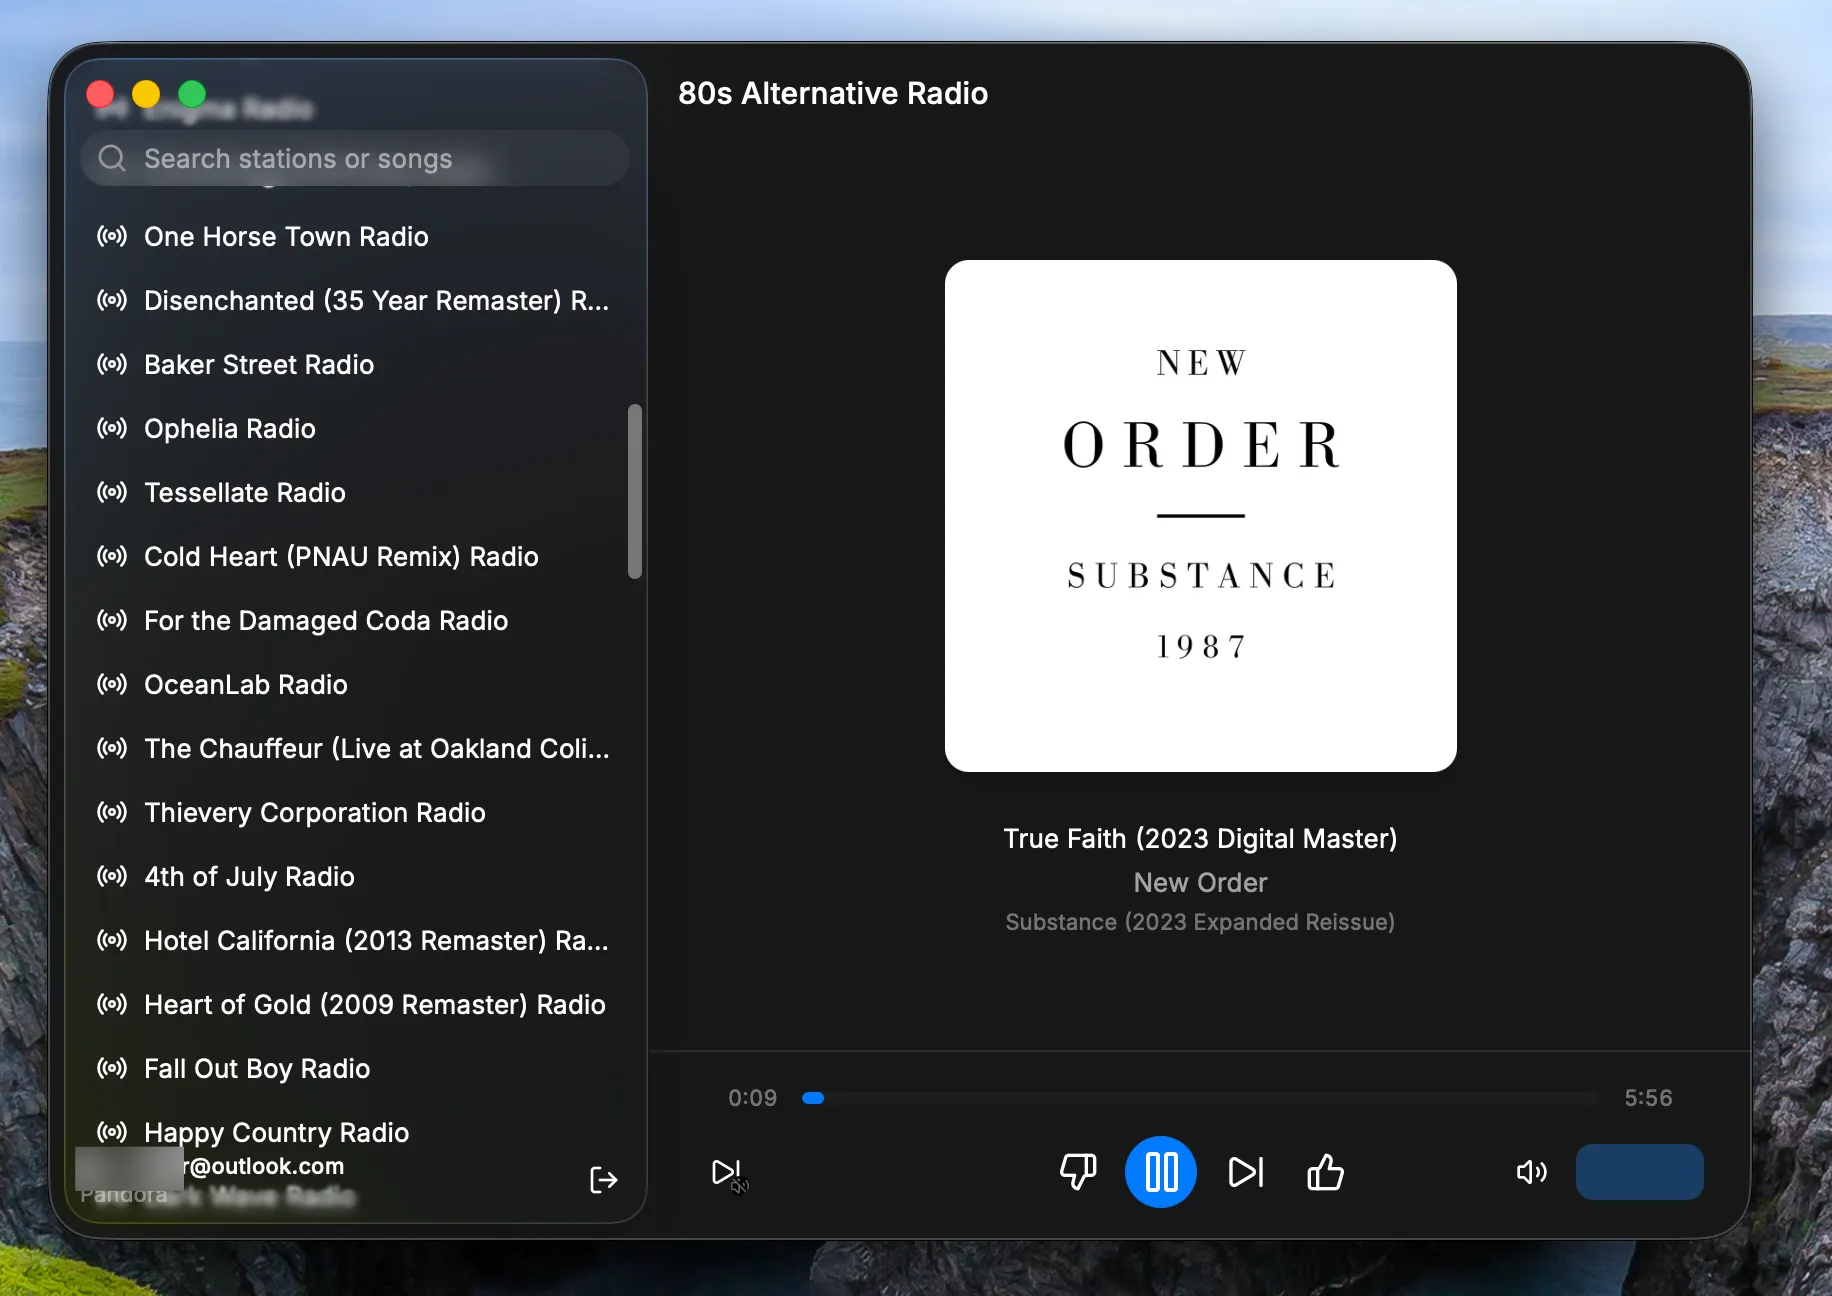Click the Substance (2023 Expanded Reissue) album name
Viewport: 1832px width, 1296px height.
[x=1200, y=921]
